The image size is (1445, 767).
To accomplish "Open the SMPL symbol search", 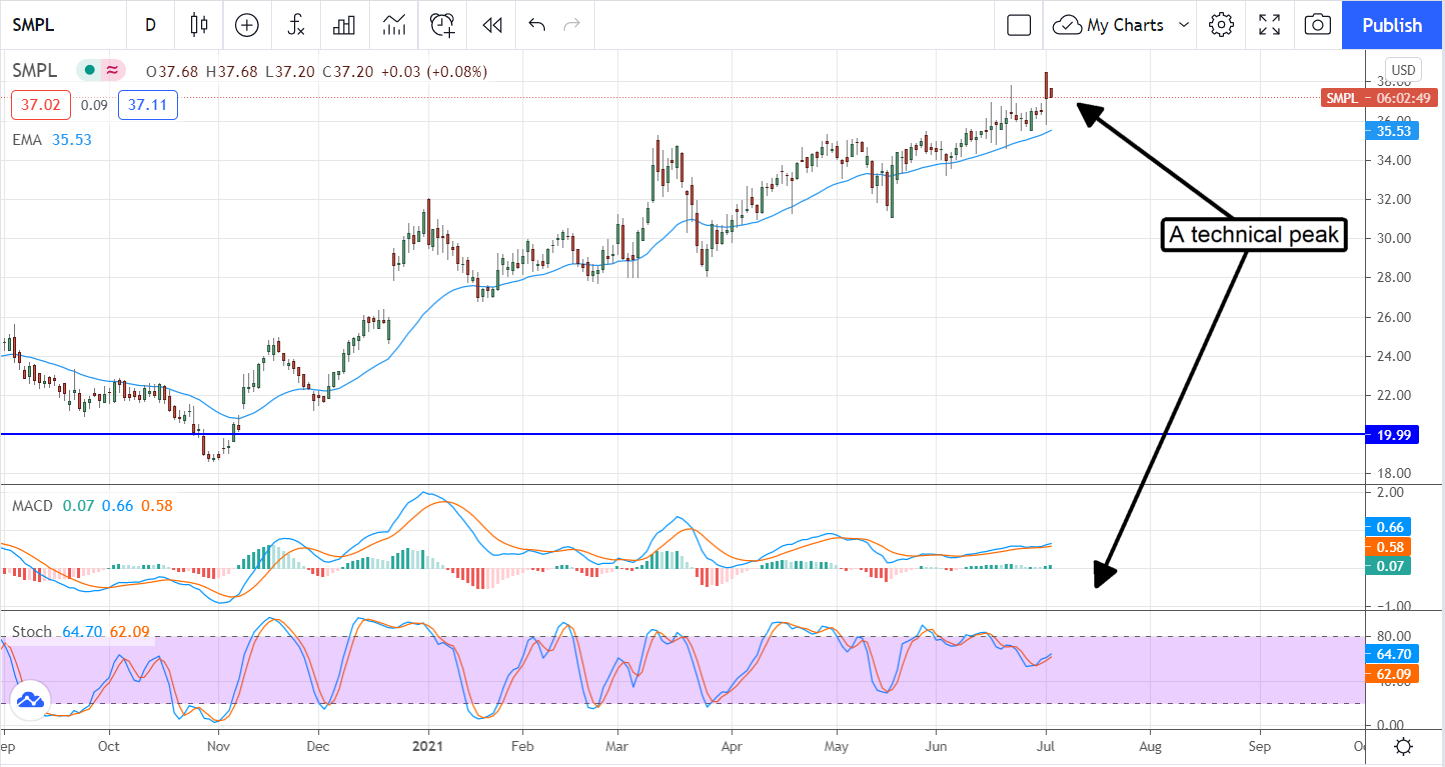I will (34, 25).
